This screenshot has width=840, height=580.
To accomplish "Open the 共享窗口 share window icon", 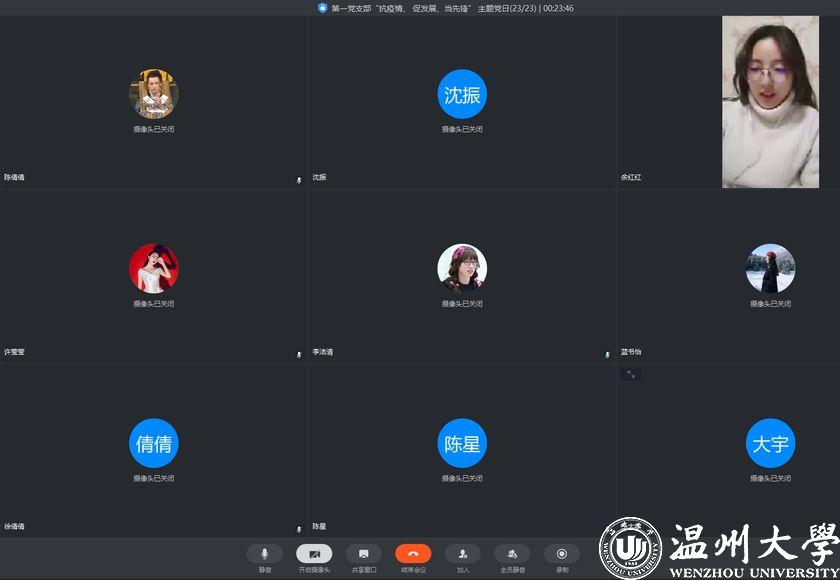I will 363,554.
